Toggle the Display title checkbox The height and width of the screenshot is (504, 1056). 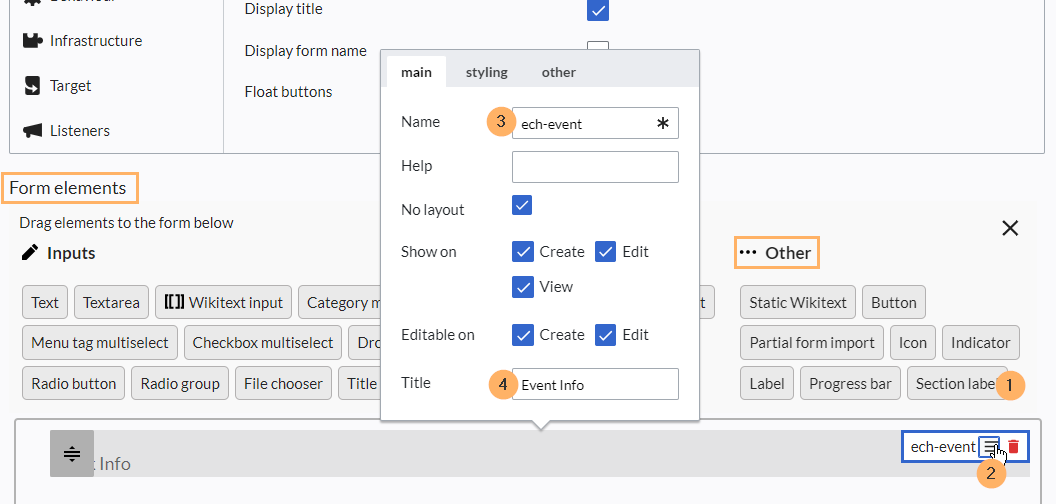[x=598, y=10]
